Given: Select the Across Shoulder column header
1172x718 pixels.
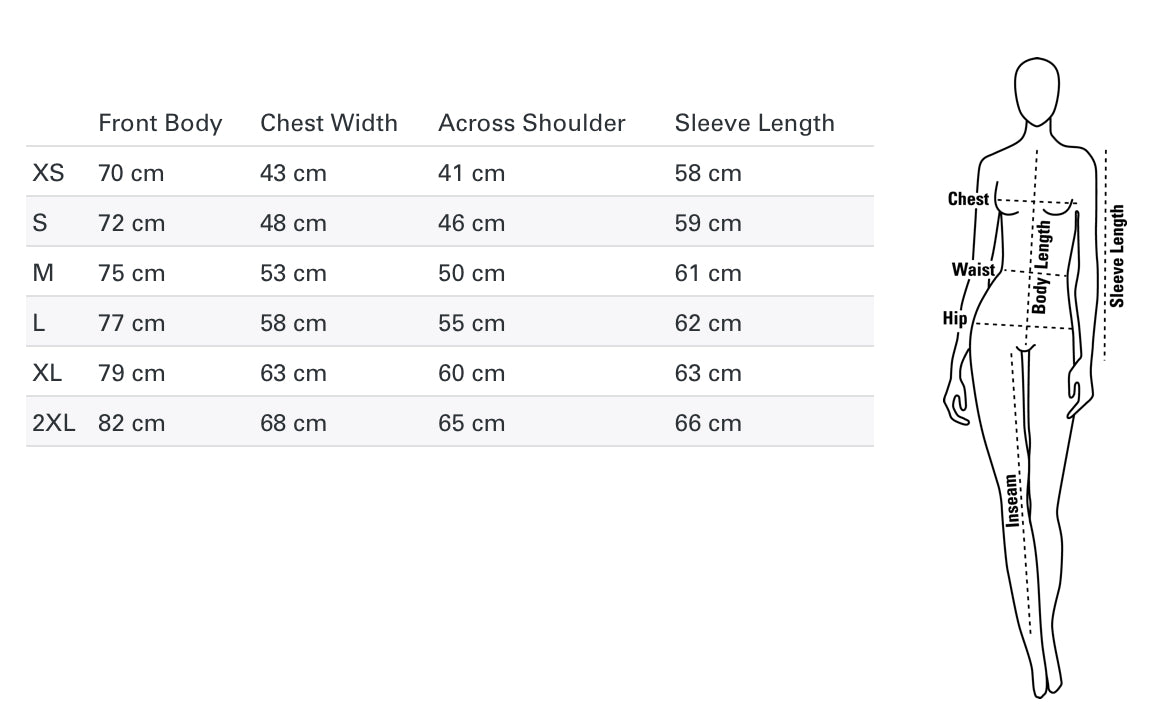Looking at the screenshot, I should [531, 123].
